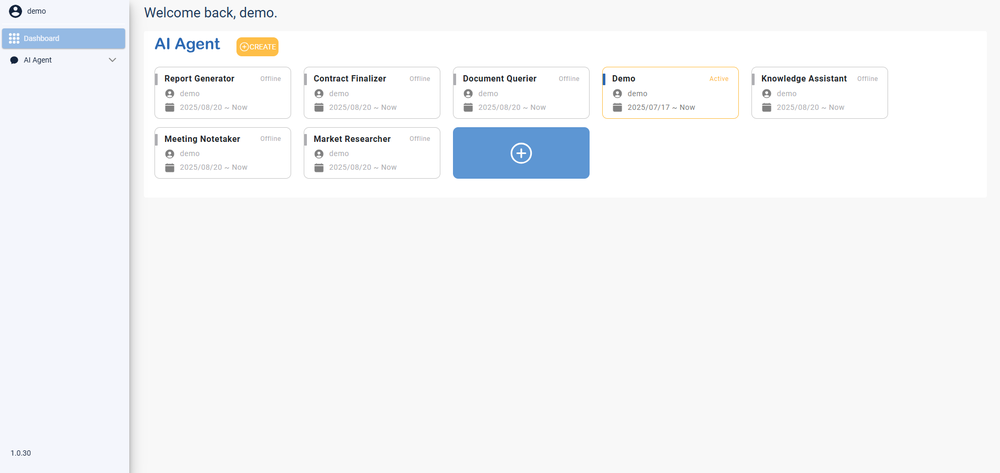This screenshot has width=1000, height=473.
Task: Click the calendar icon on Market Researcher card
Action: coord(319,167)
